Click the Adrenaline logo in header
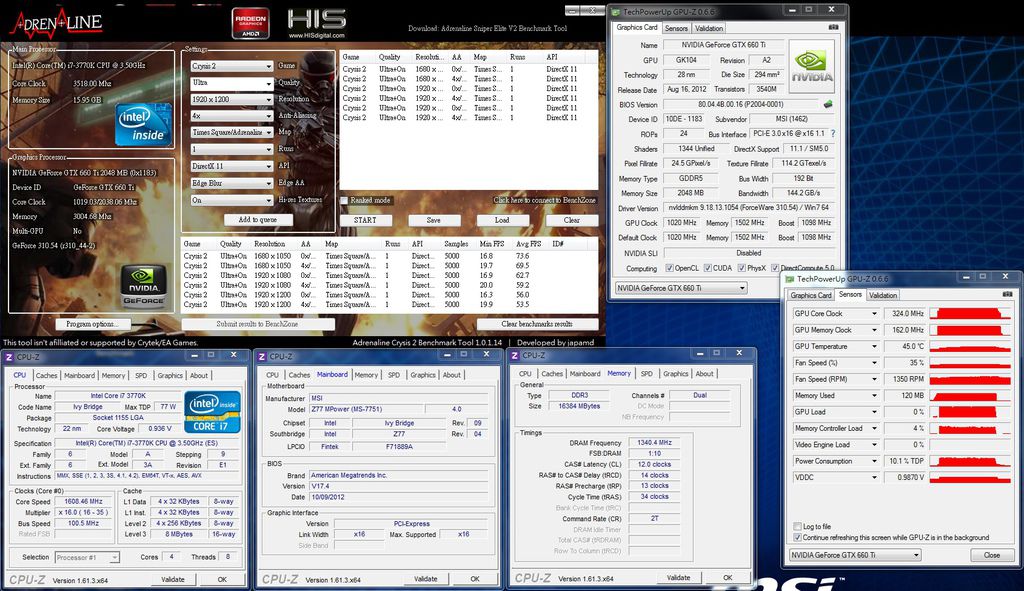 point(56,23)
